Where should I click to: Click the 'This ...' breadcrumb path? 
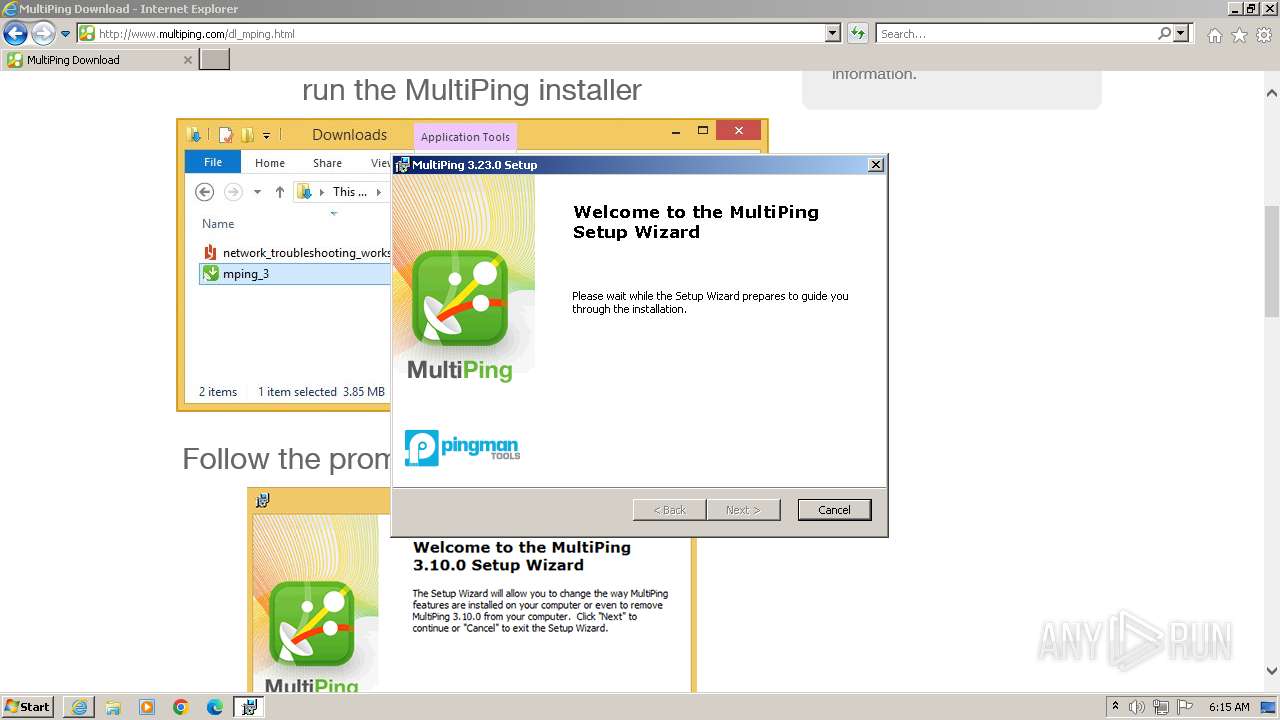coord(350,192)
